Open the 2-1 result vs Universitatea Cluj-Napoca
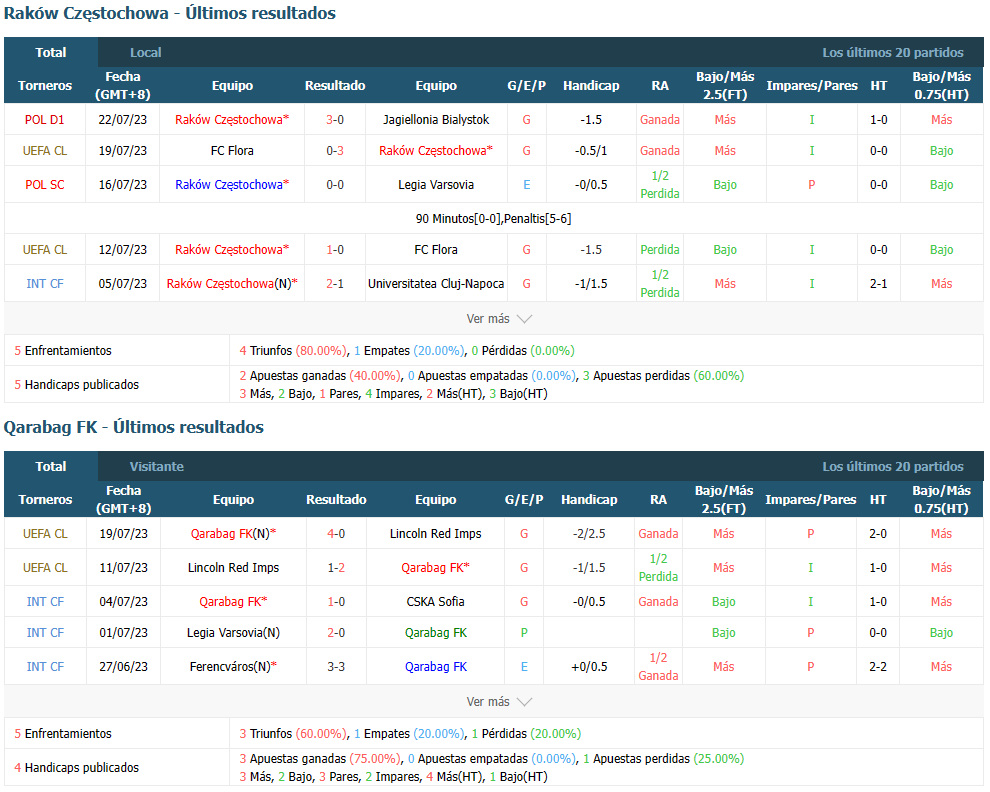 pos(335,284)
